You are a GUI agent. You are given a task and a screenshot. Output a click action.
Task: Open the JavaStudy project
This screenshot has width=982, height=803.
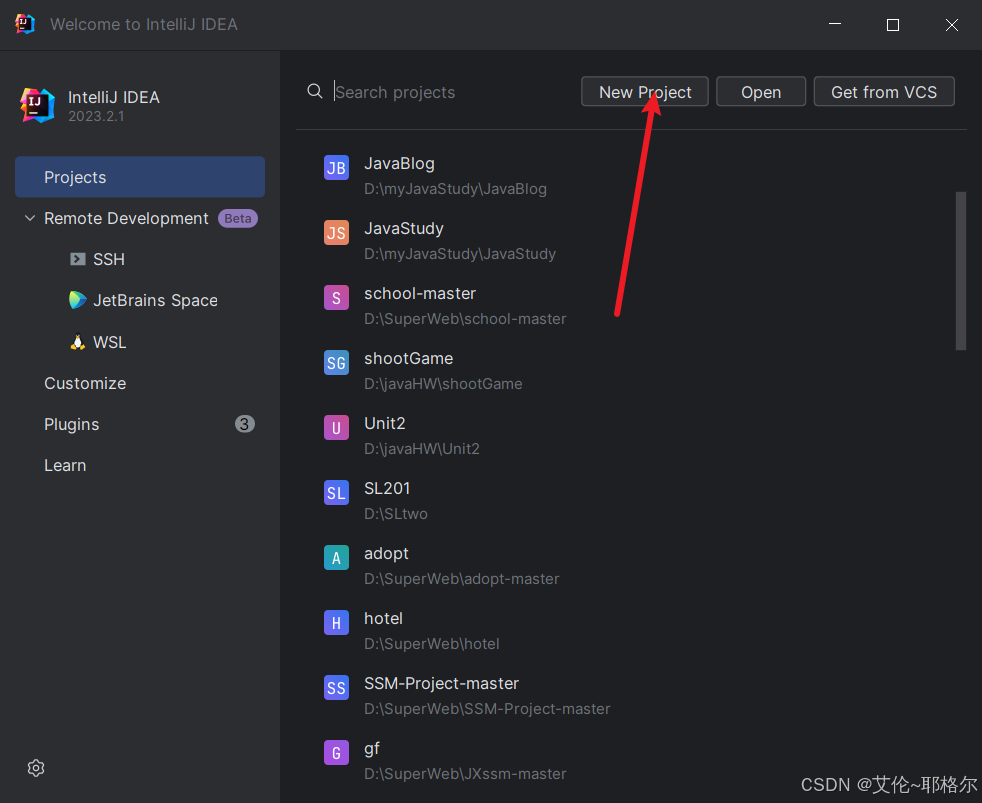[404, 229]
